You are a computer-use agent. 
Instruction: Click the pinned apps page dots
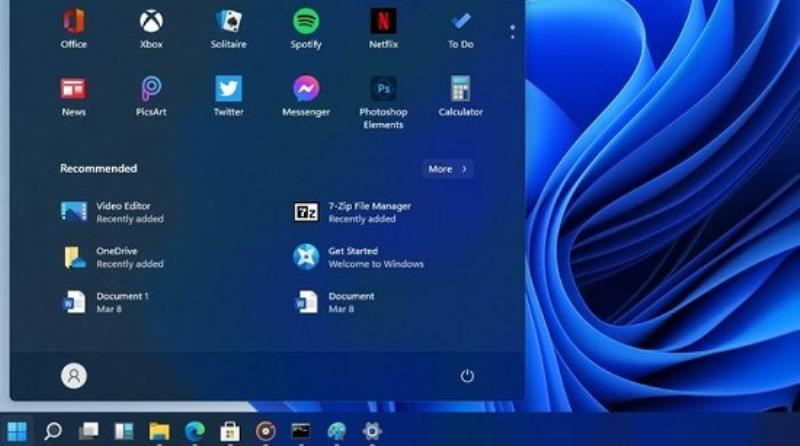[512, 32]
